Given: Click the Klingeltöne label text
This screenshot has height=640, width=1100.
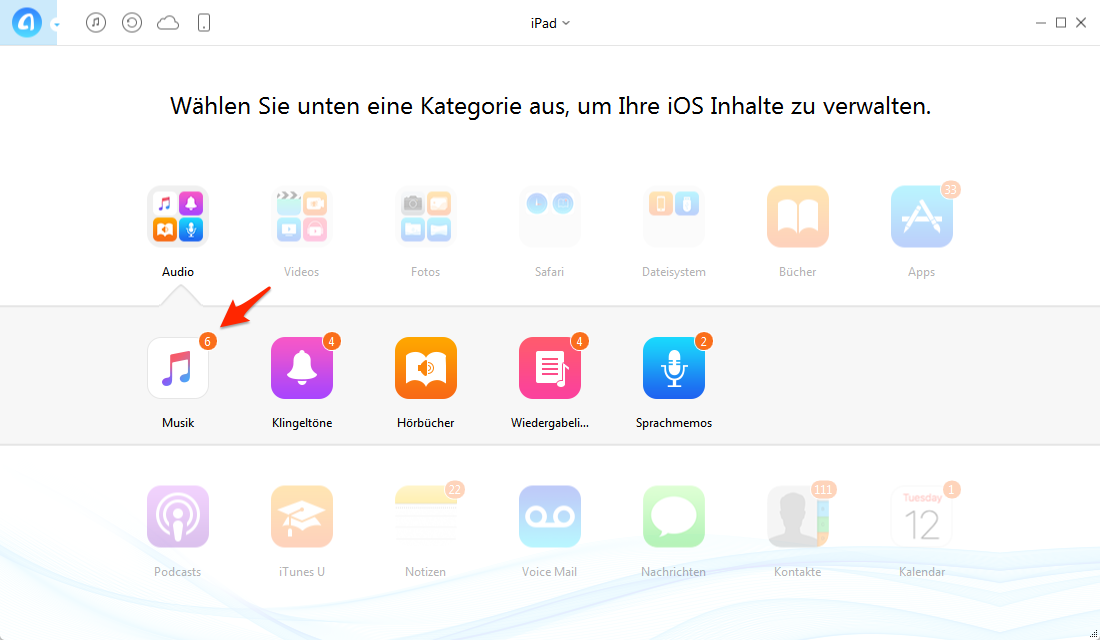Looking at the screenshot, I should point(302,422).
